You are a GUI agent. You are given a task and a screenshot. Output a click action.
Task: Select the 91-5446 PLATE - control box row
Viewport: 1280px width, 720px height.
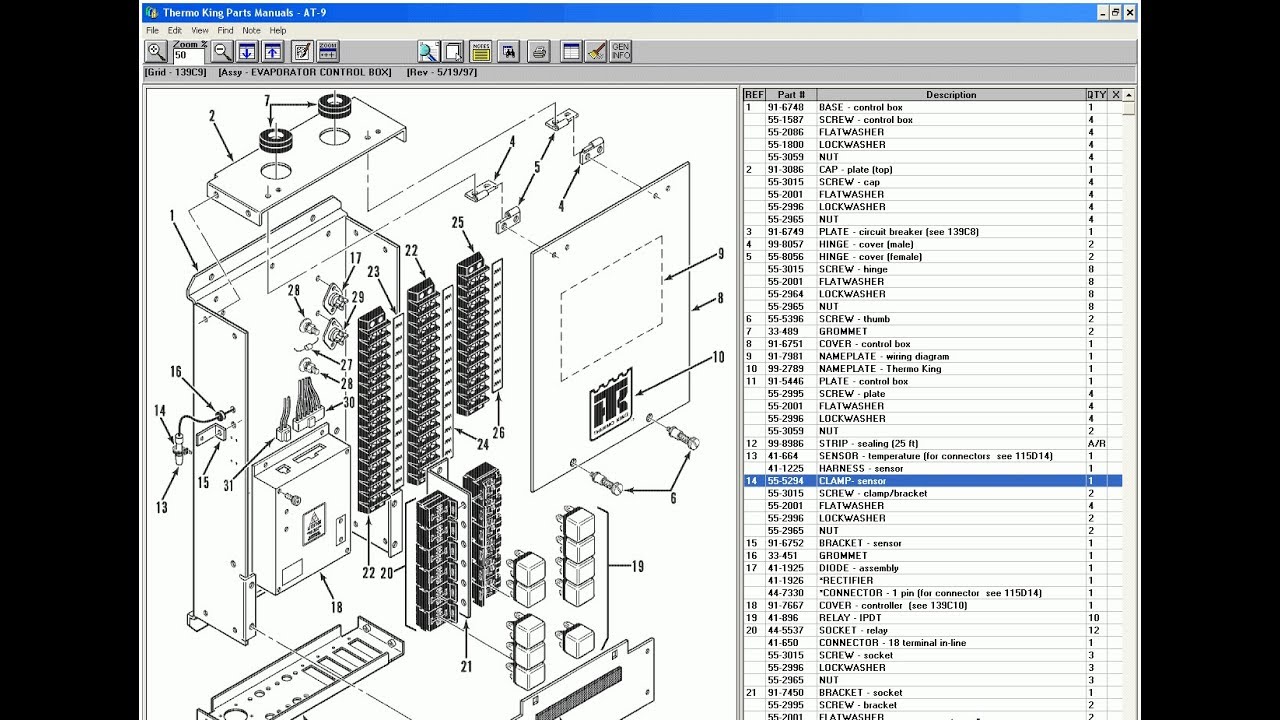click(933, 381)
